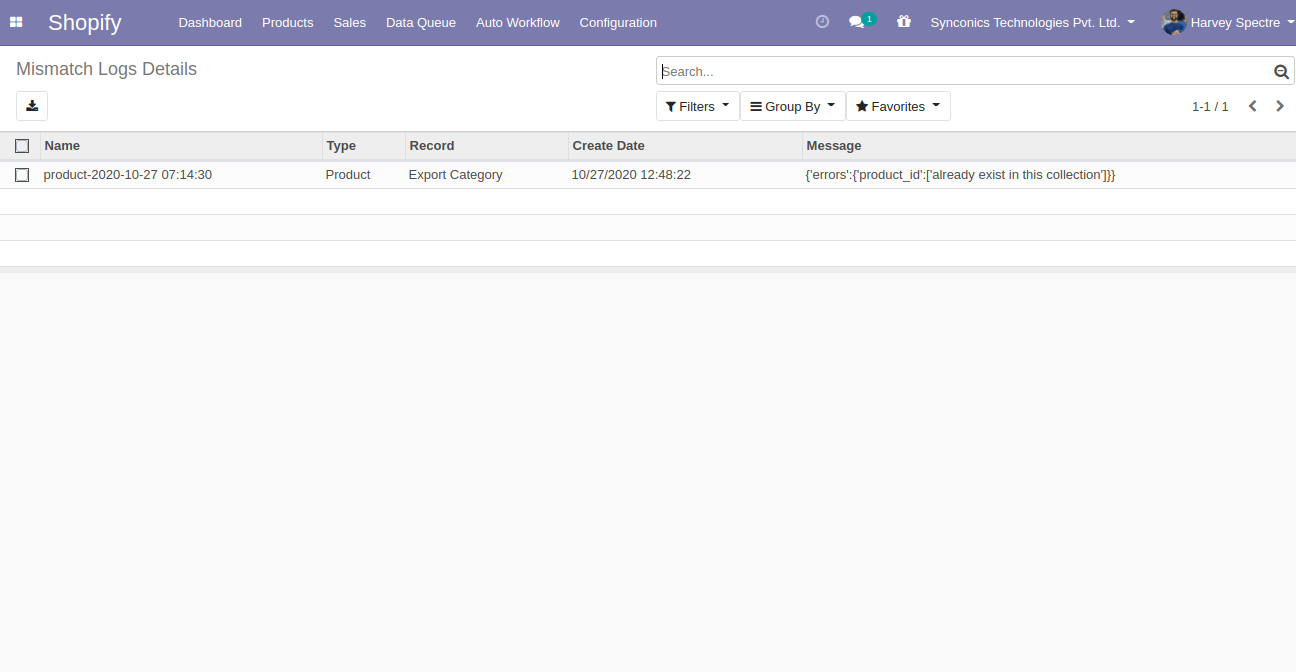The height and width of the screenshot is (672, 1296).
Task: Click the search magnifier icon
Action: (x=1281, y=72)
